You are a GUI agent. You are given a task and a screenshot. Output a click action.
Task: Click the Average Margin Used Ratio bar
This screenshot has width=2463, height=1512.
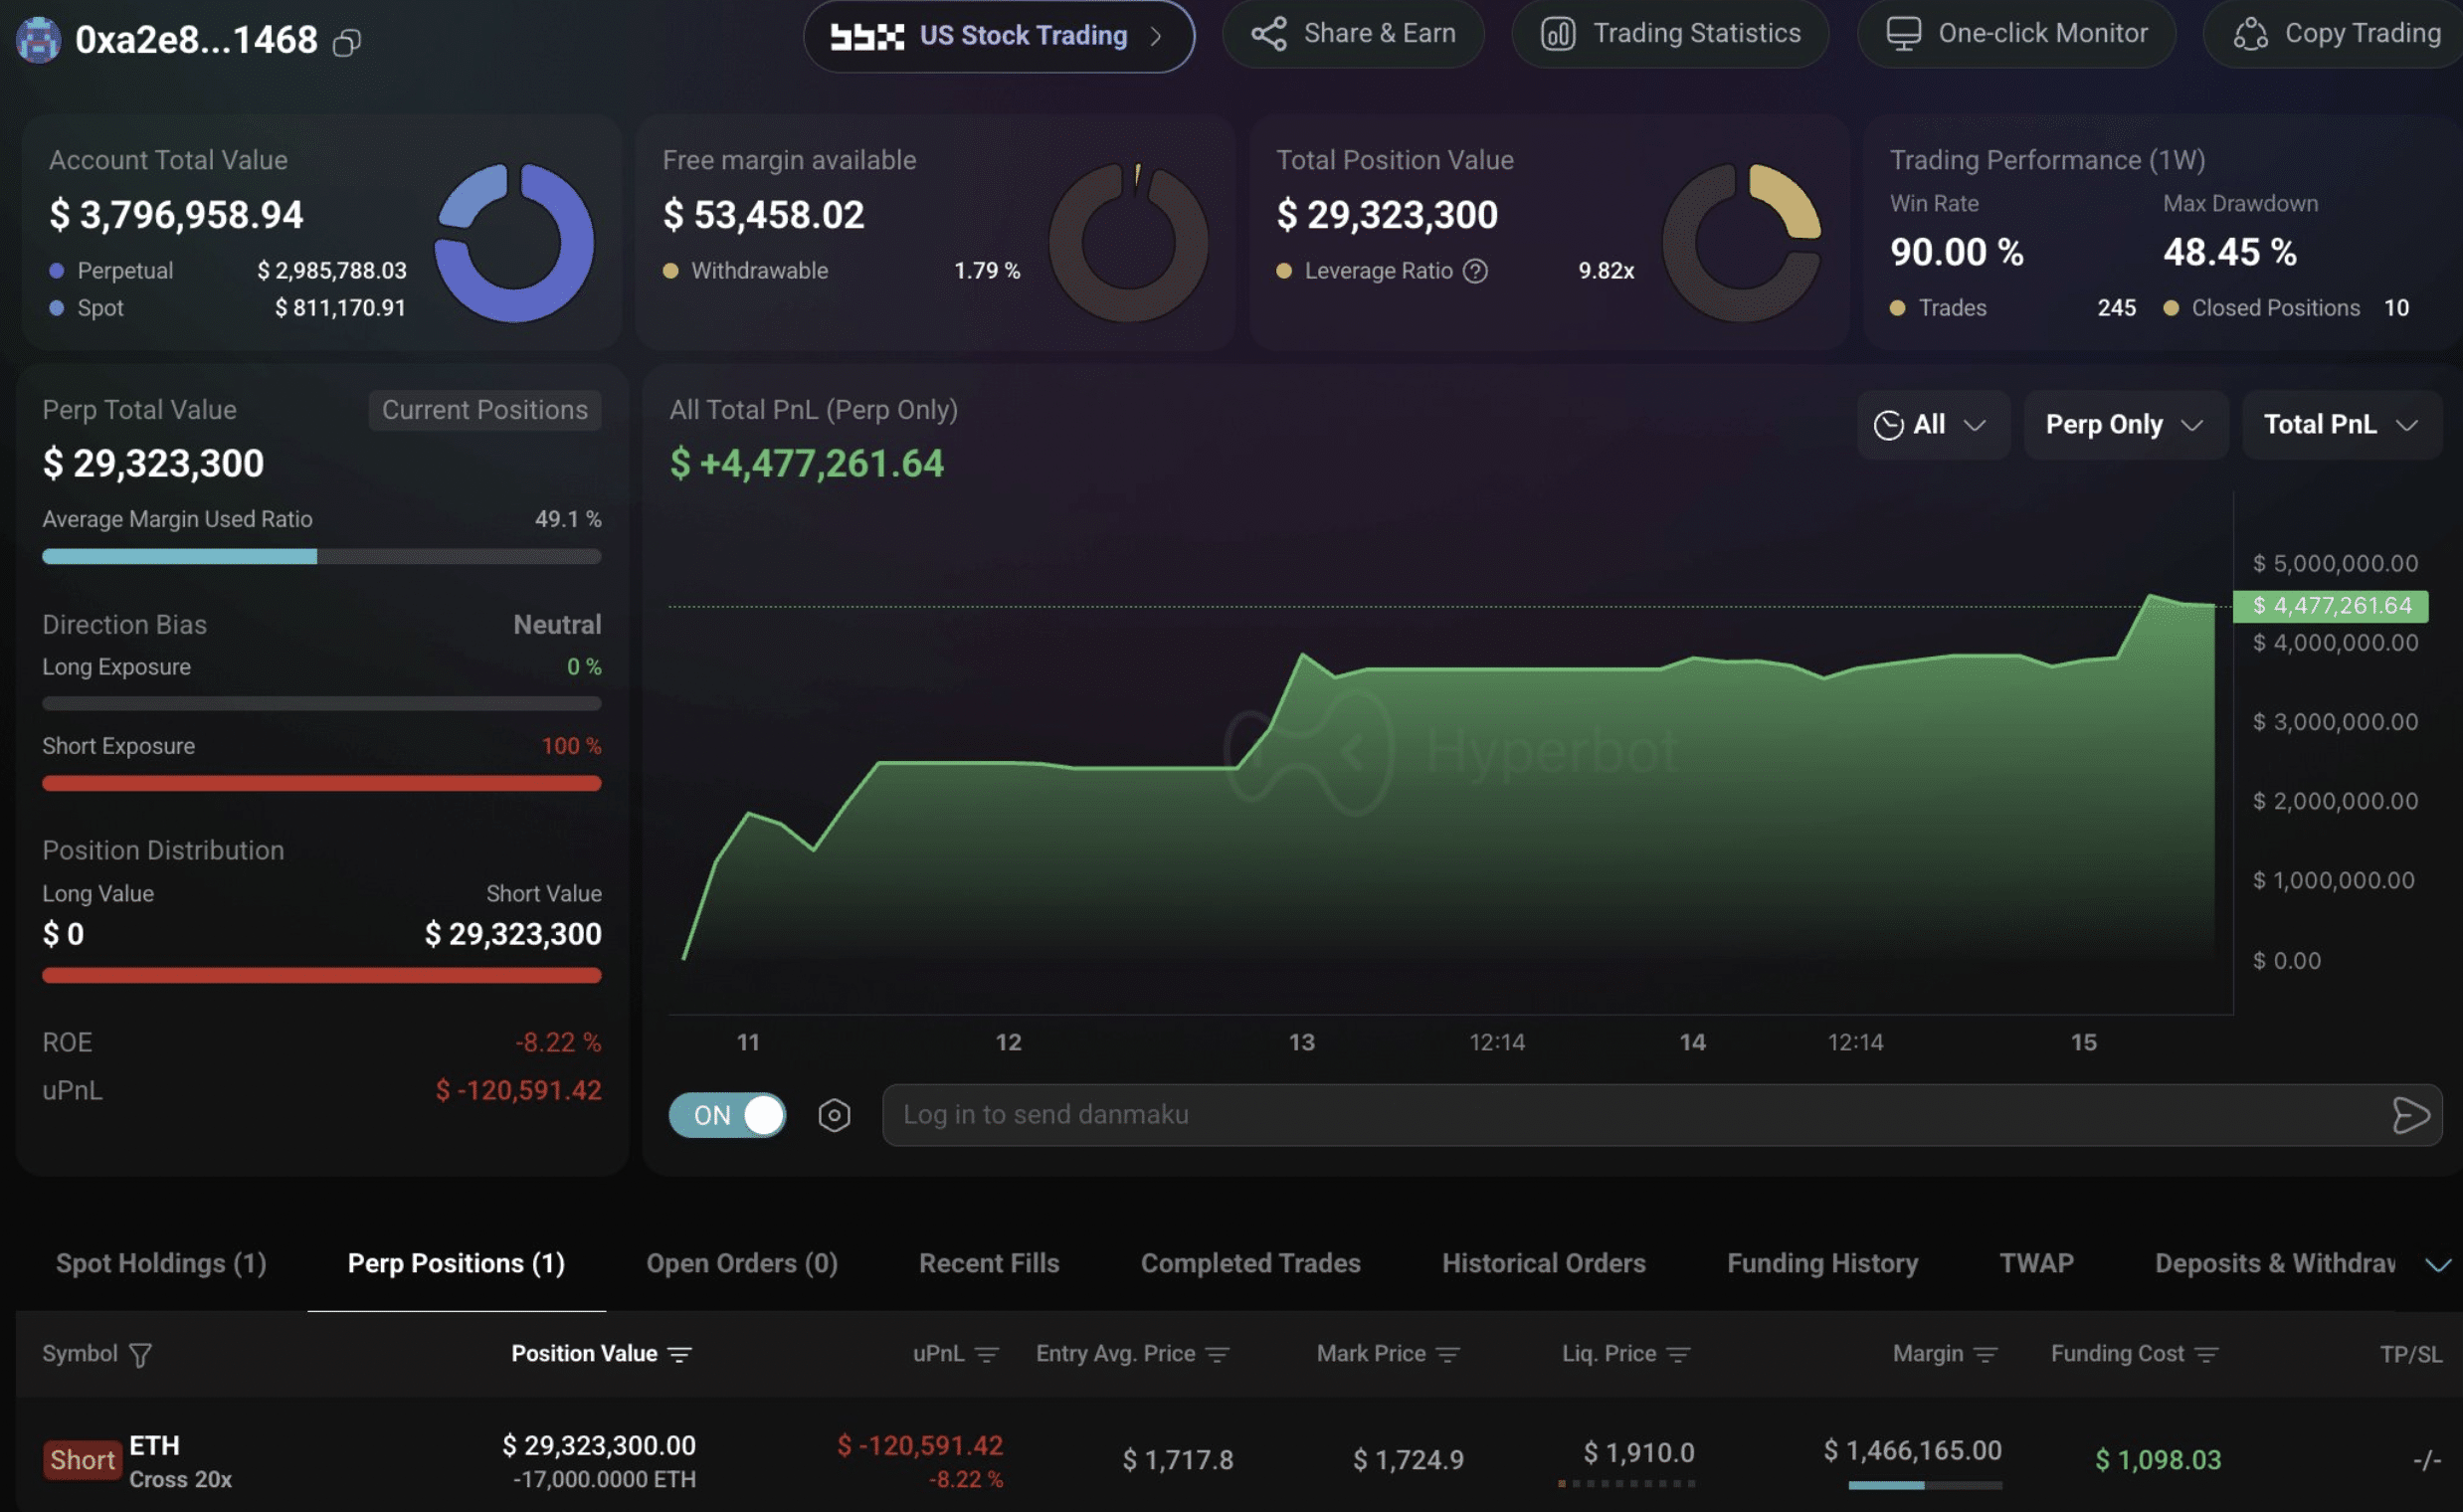322,557
